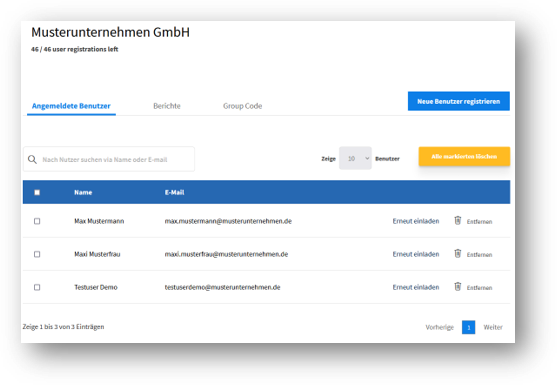Re-invite Testuser Demo via Erneut einladen

click(x=416, y=287)
